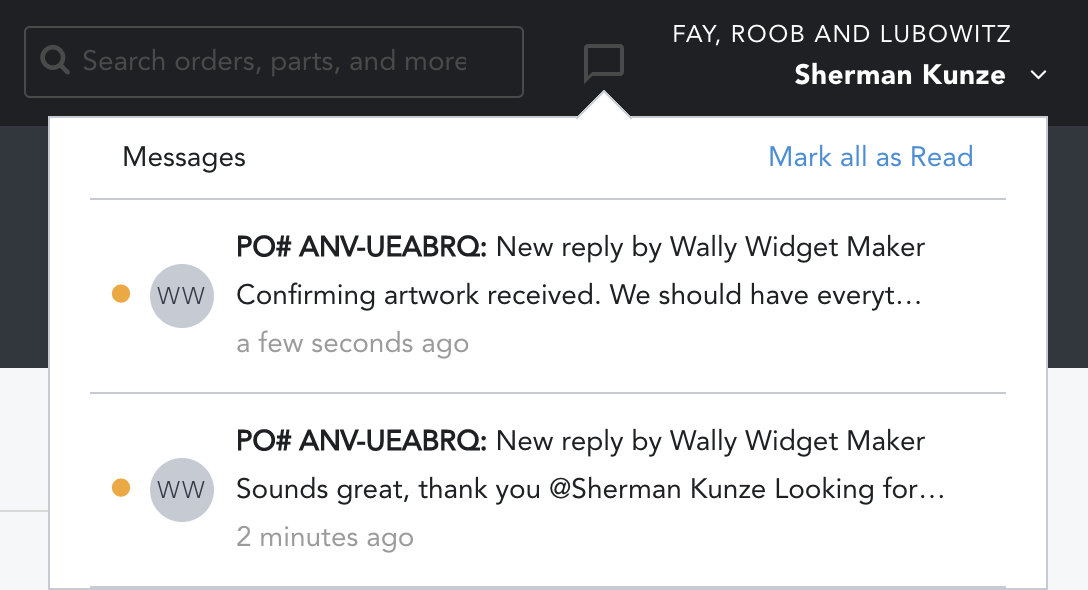Viewport: 1088px width, 590px height.
Task: Click WW avatar beside Confirming artwork message
Action: [x=181, y=296]
